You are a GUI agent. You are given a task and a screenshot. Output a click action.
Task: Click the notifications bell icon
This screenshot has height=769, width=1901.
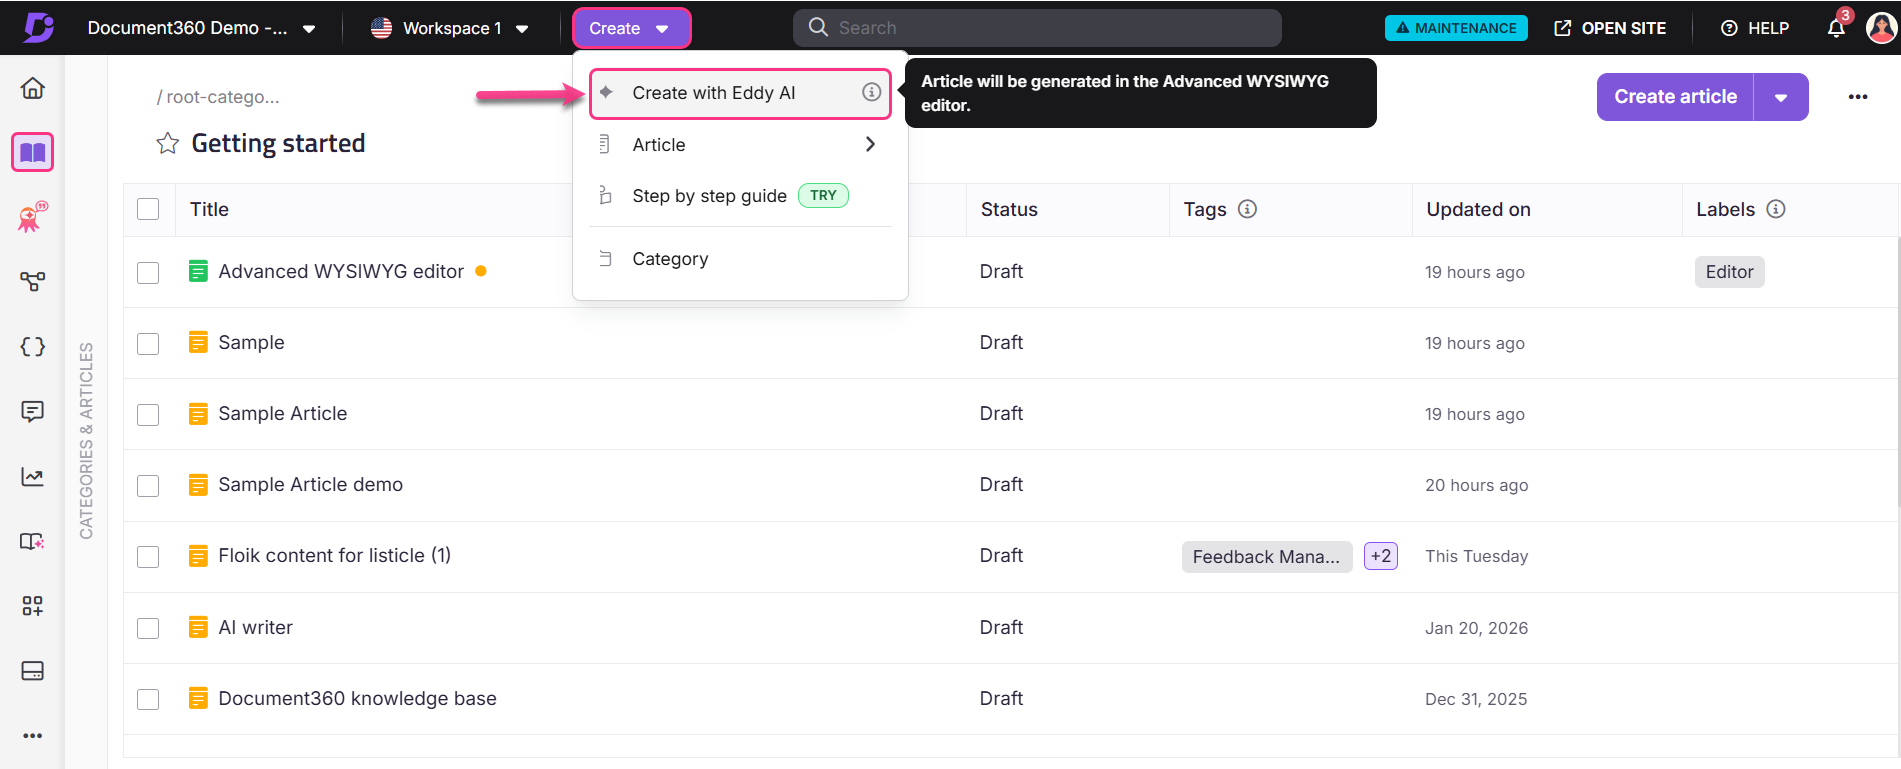(1836, 28)
